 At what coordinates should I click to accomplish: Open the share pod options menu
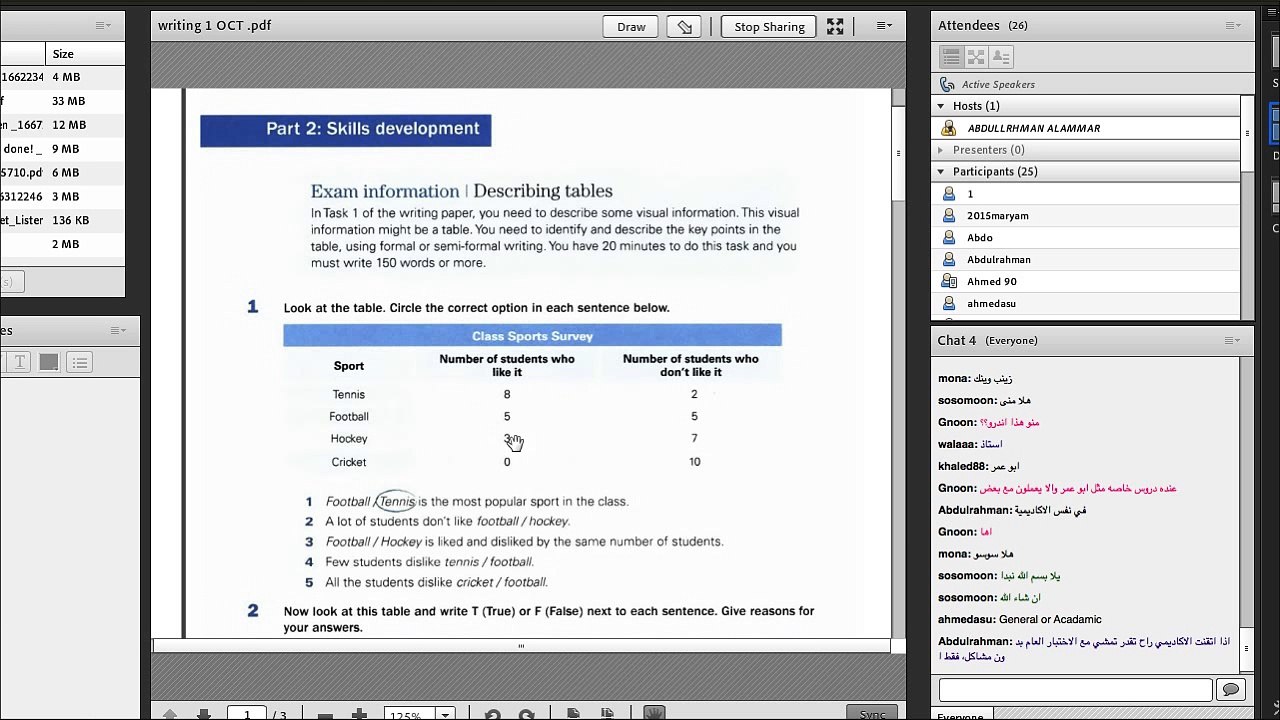coord(884,26)
